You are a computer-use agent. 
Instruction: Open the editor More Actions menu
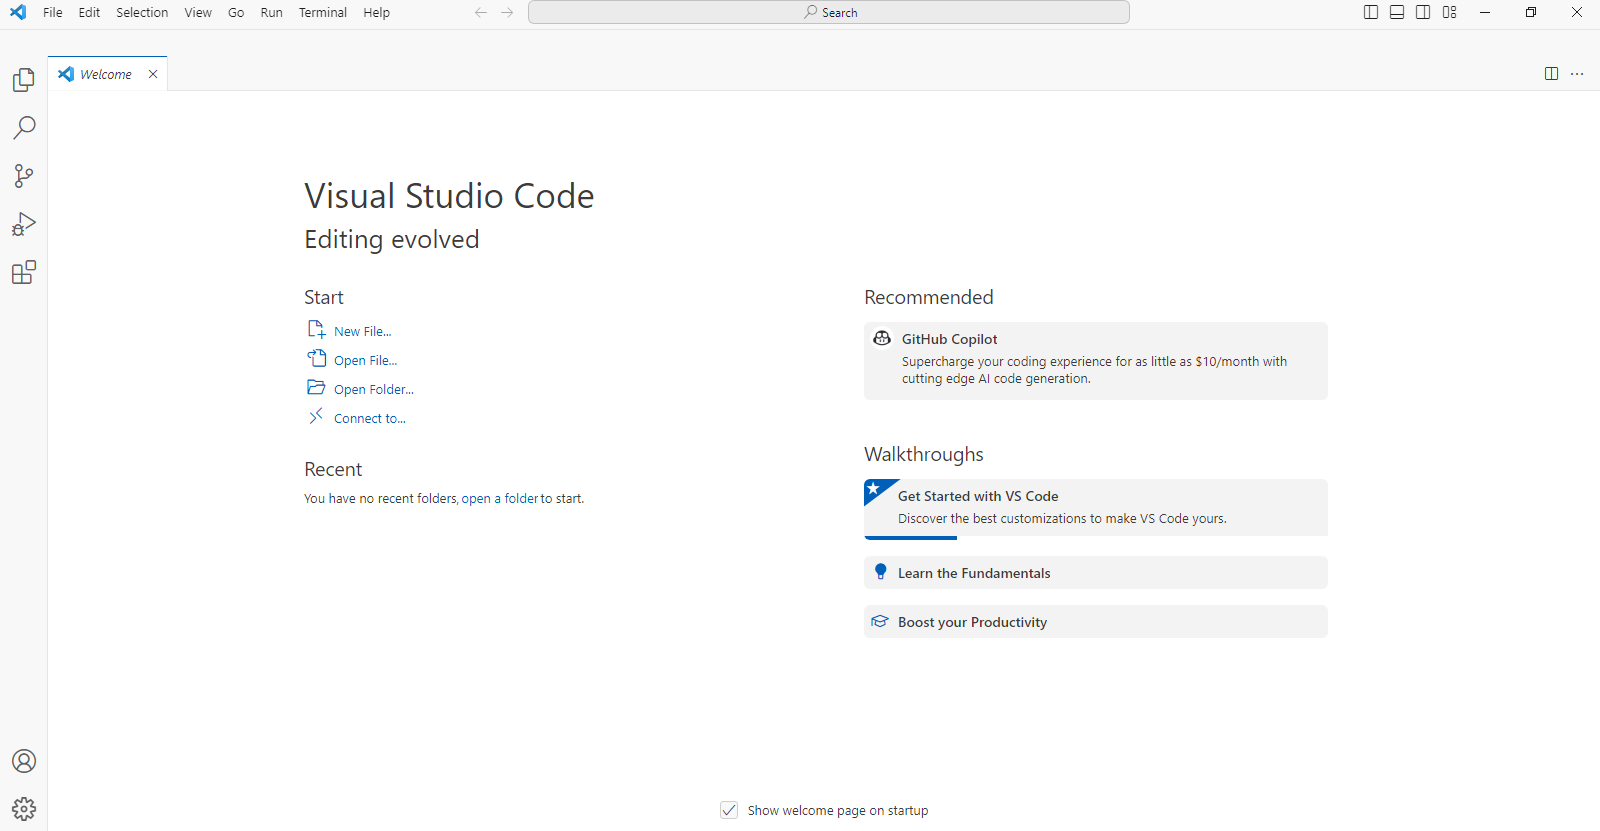(1577, 74)
